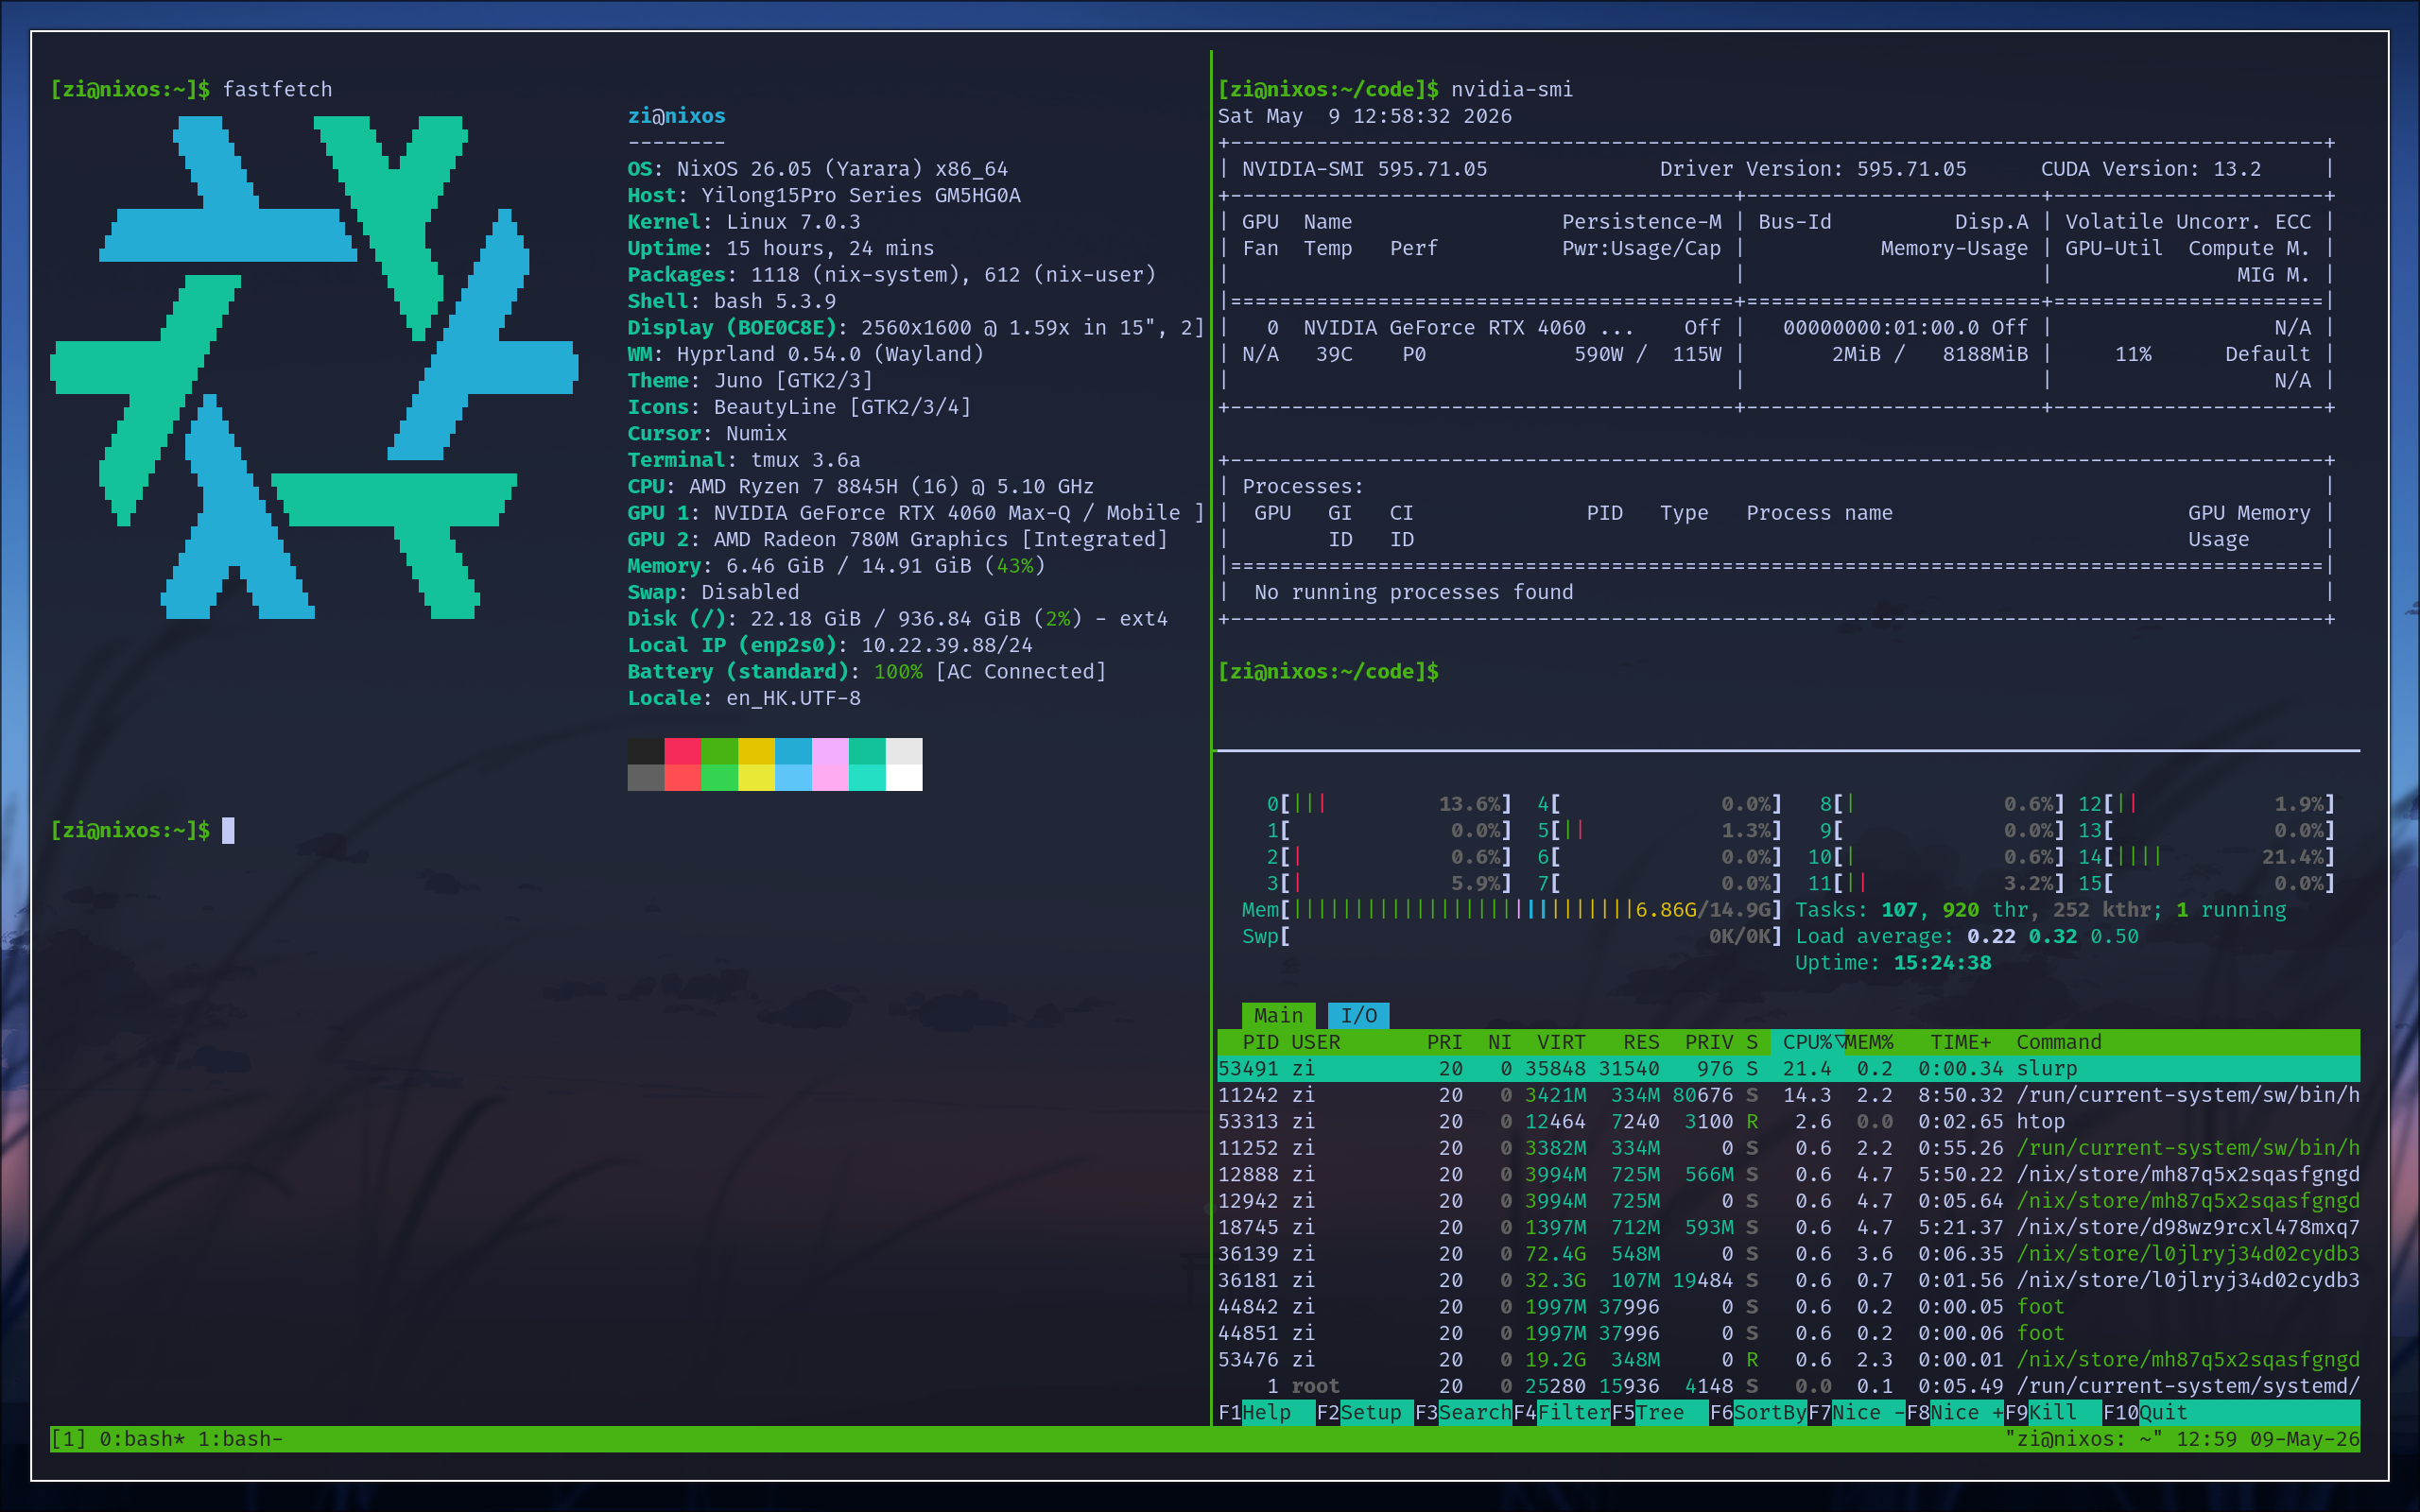Click the RES column header in htop

[x=1641, y=1042]
